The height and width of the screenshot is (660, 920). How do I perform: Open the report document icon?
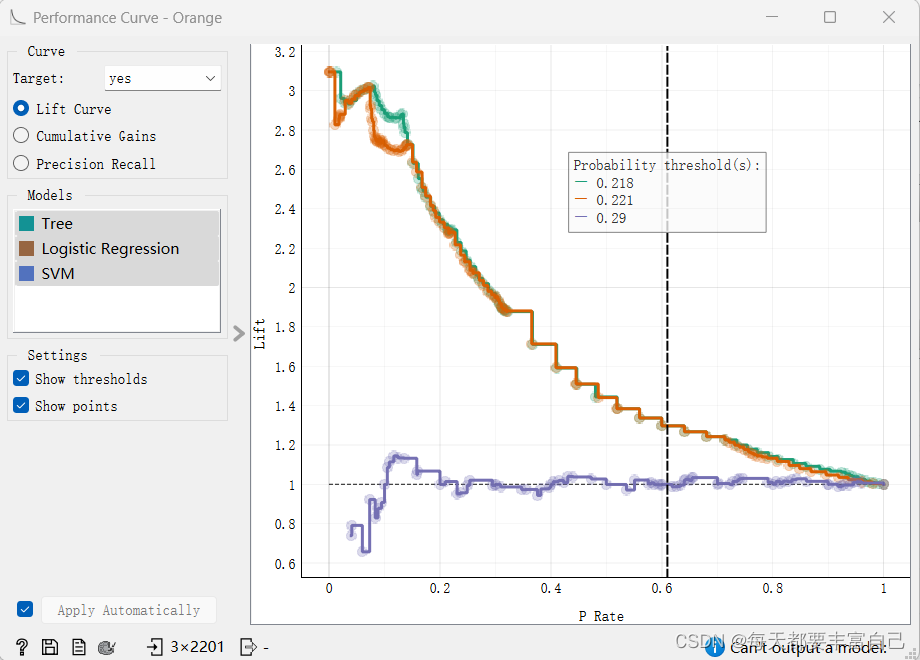(78, 647)
